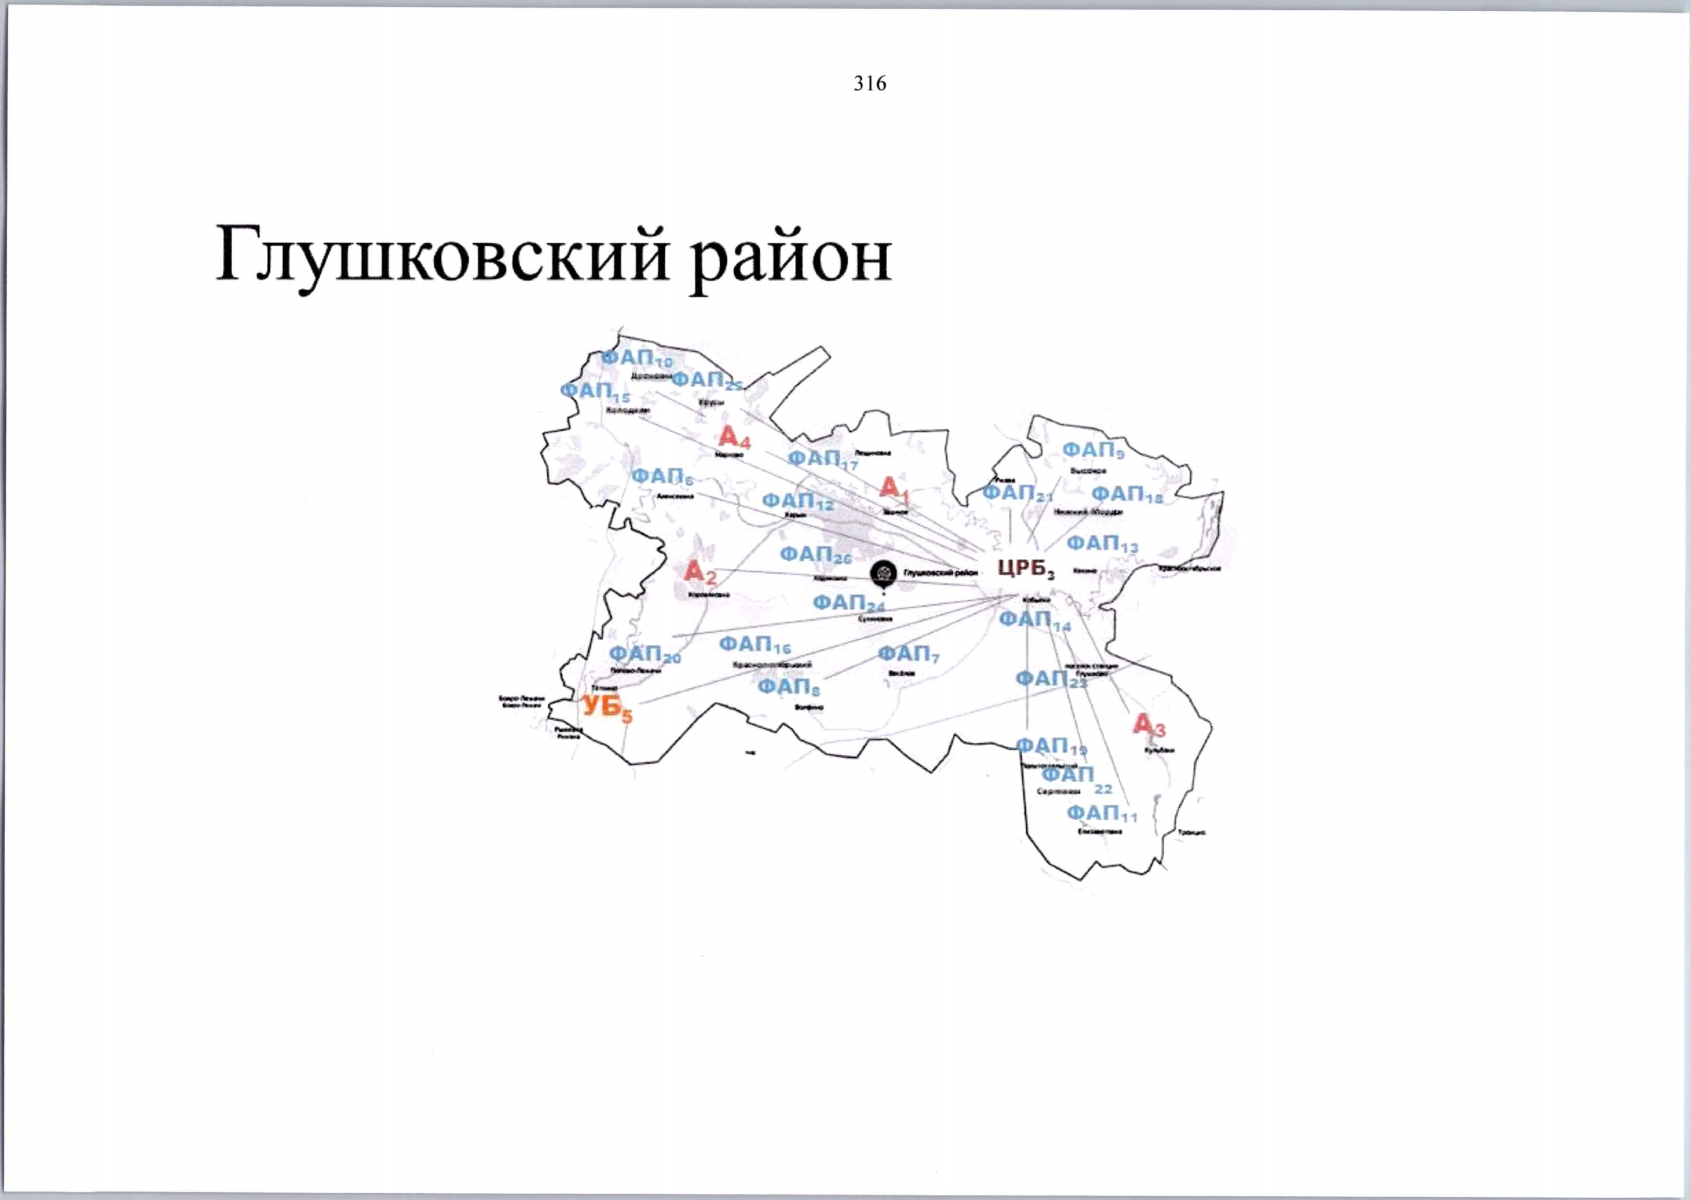Click the red А4 label

coord(734,437)
